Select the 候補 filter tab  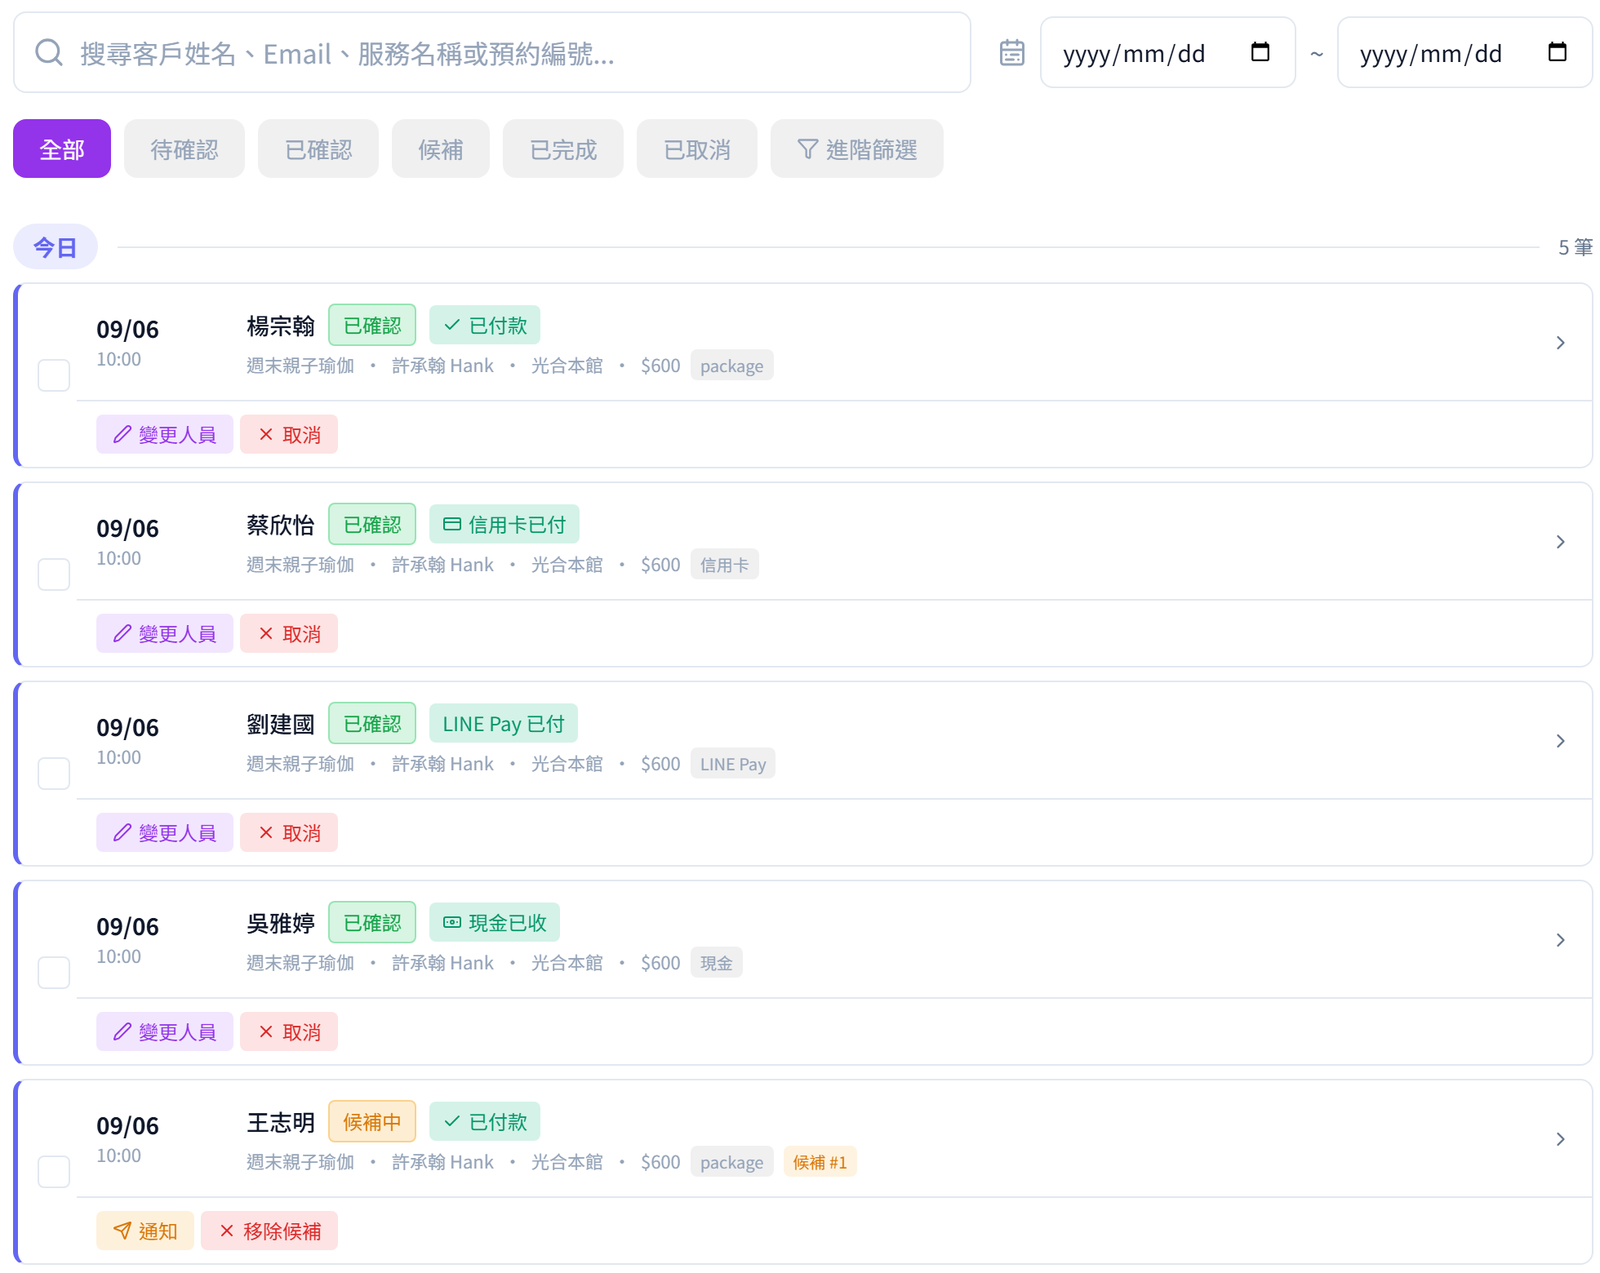pyautogui.click(x=441, y=149)
